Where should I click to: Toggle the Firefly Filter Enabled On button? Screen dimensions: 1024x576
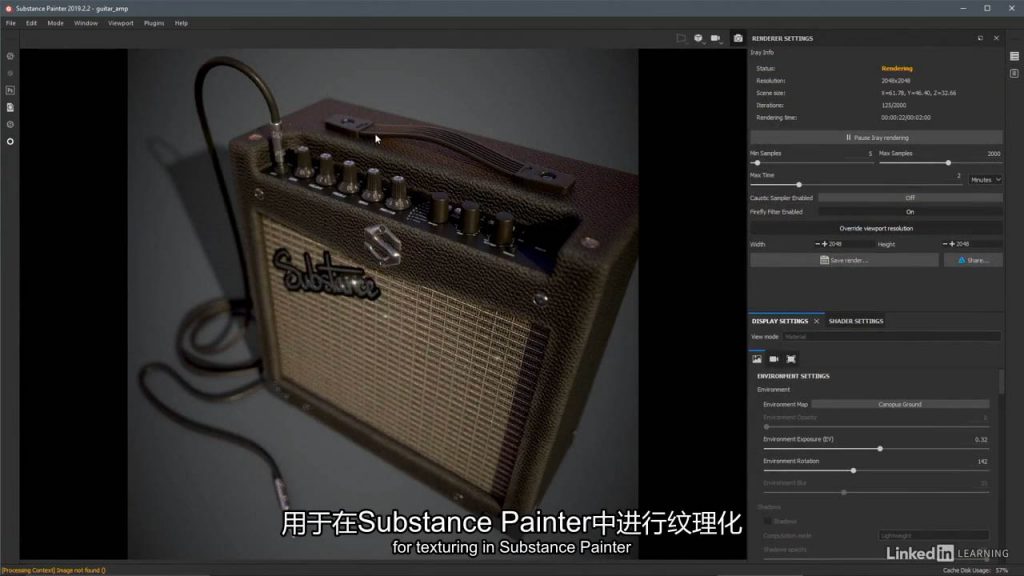pyautogui.click(x=909, y=212)
